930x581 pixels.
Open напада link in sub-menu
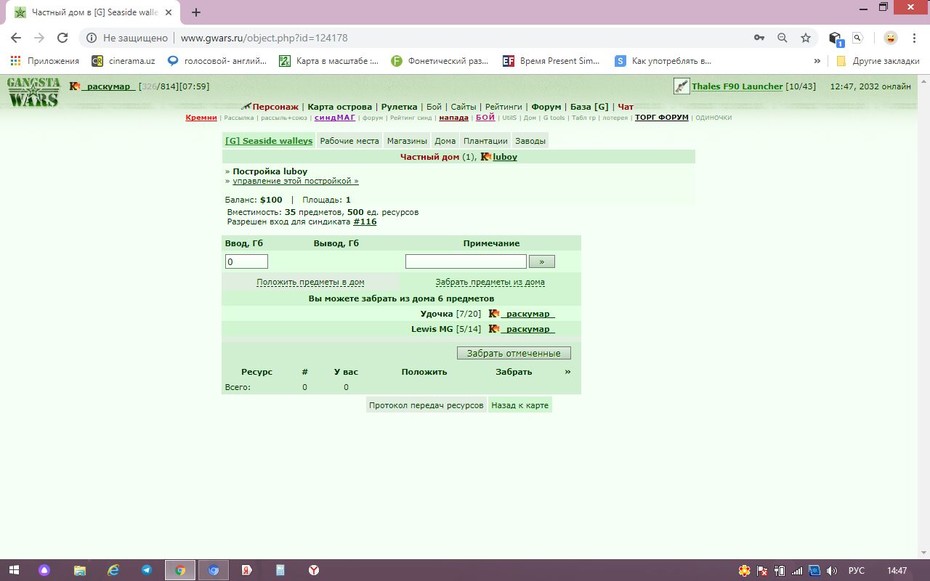point(454,117)
